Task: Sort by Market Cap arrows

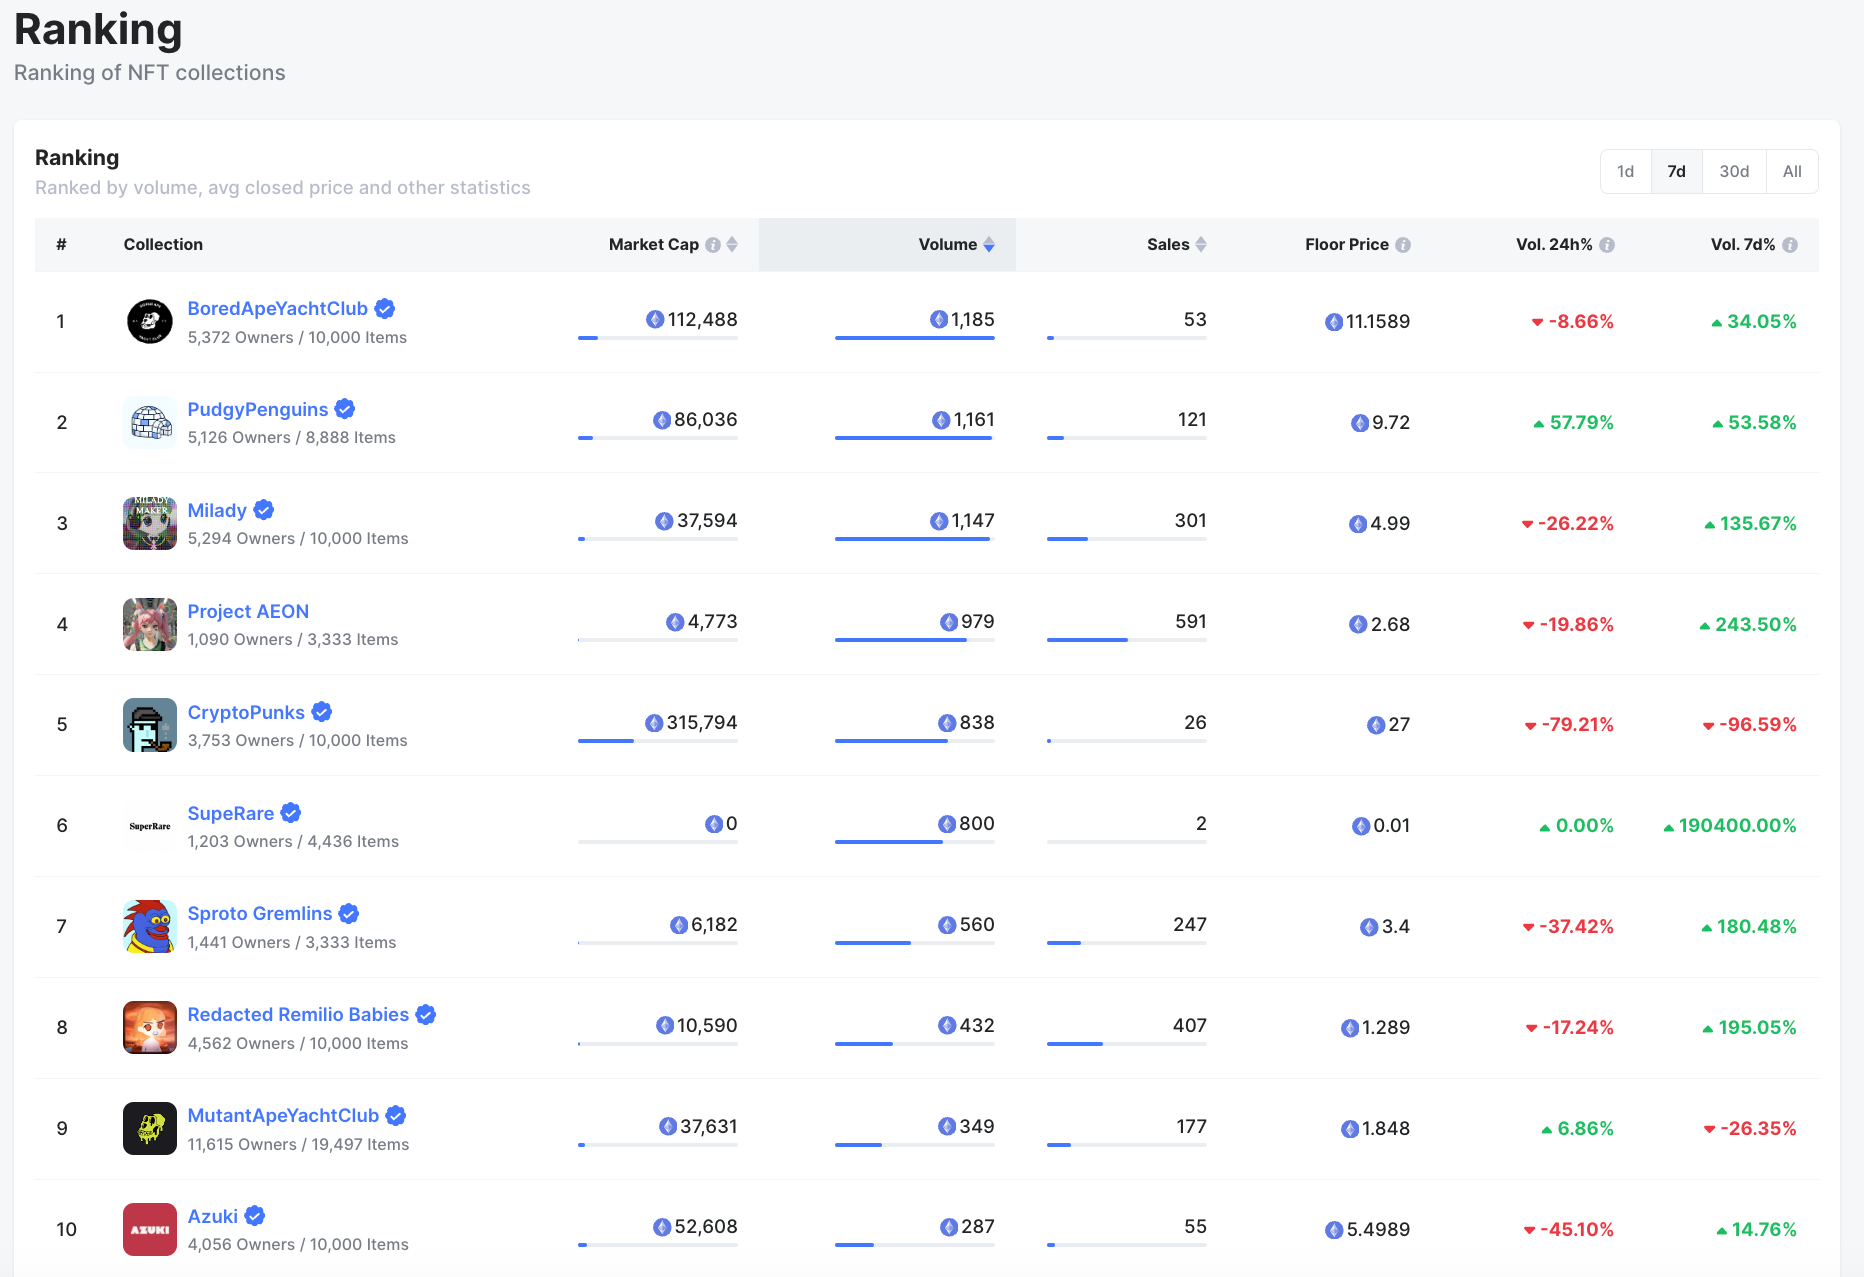Action: pyautogui.click(x=732, y=245)
